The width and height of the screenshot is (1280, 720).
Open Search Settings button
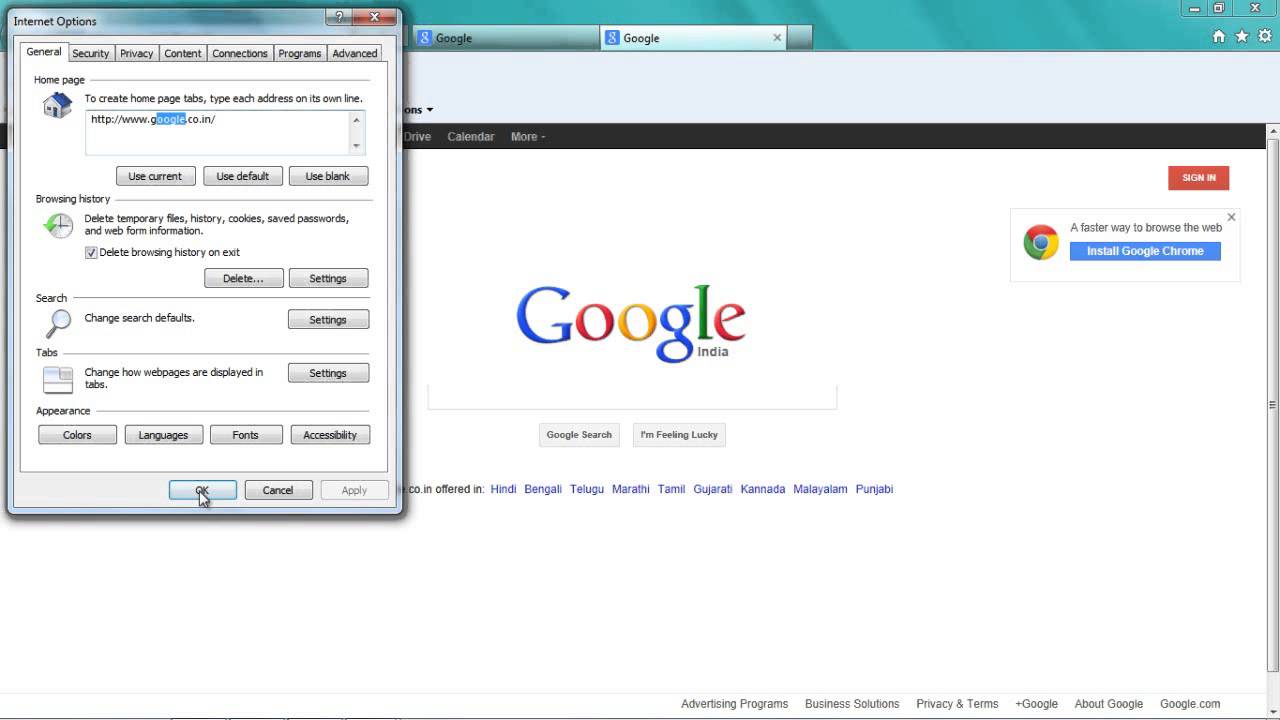(328, 320)
